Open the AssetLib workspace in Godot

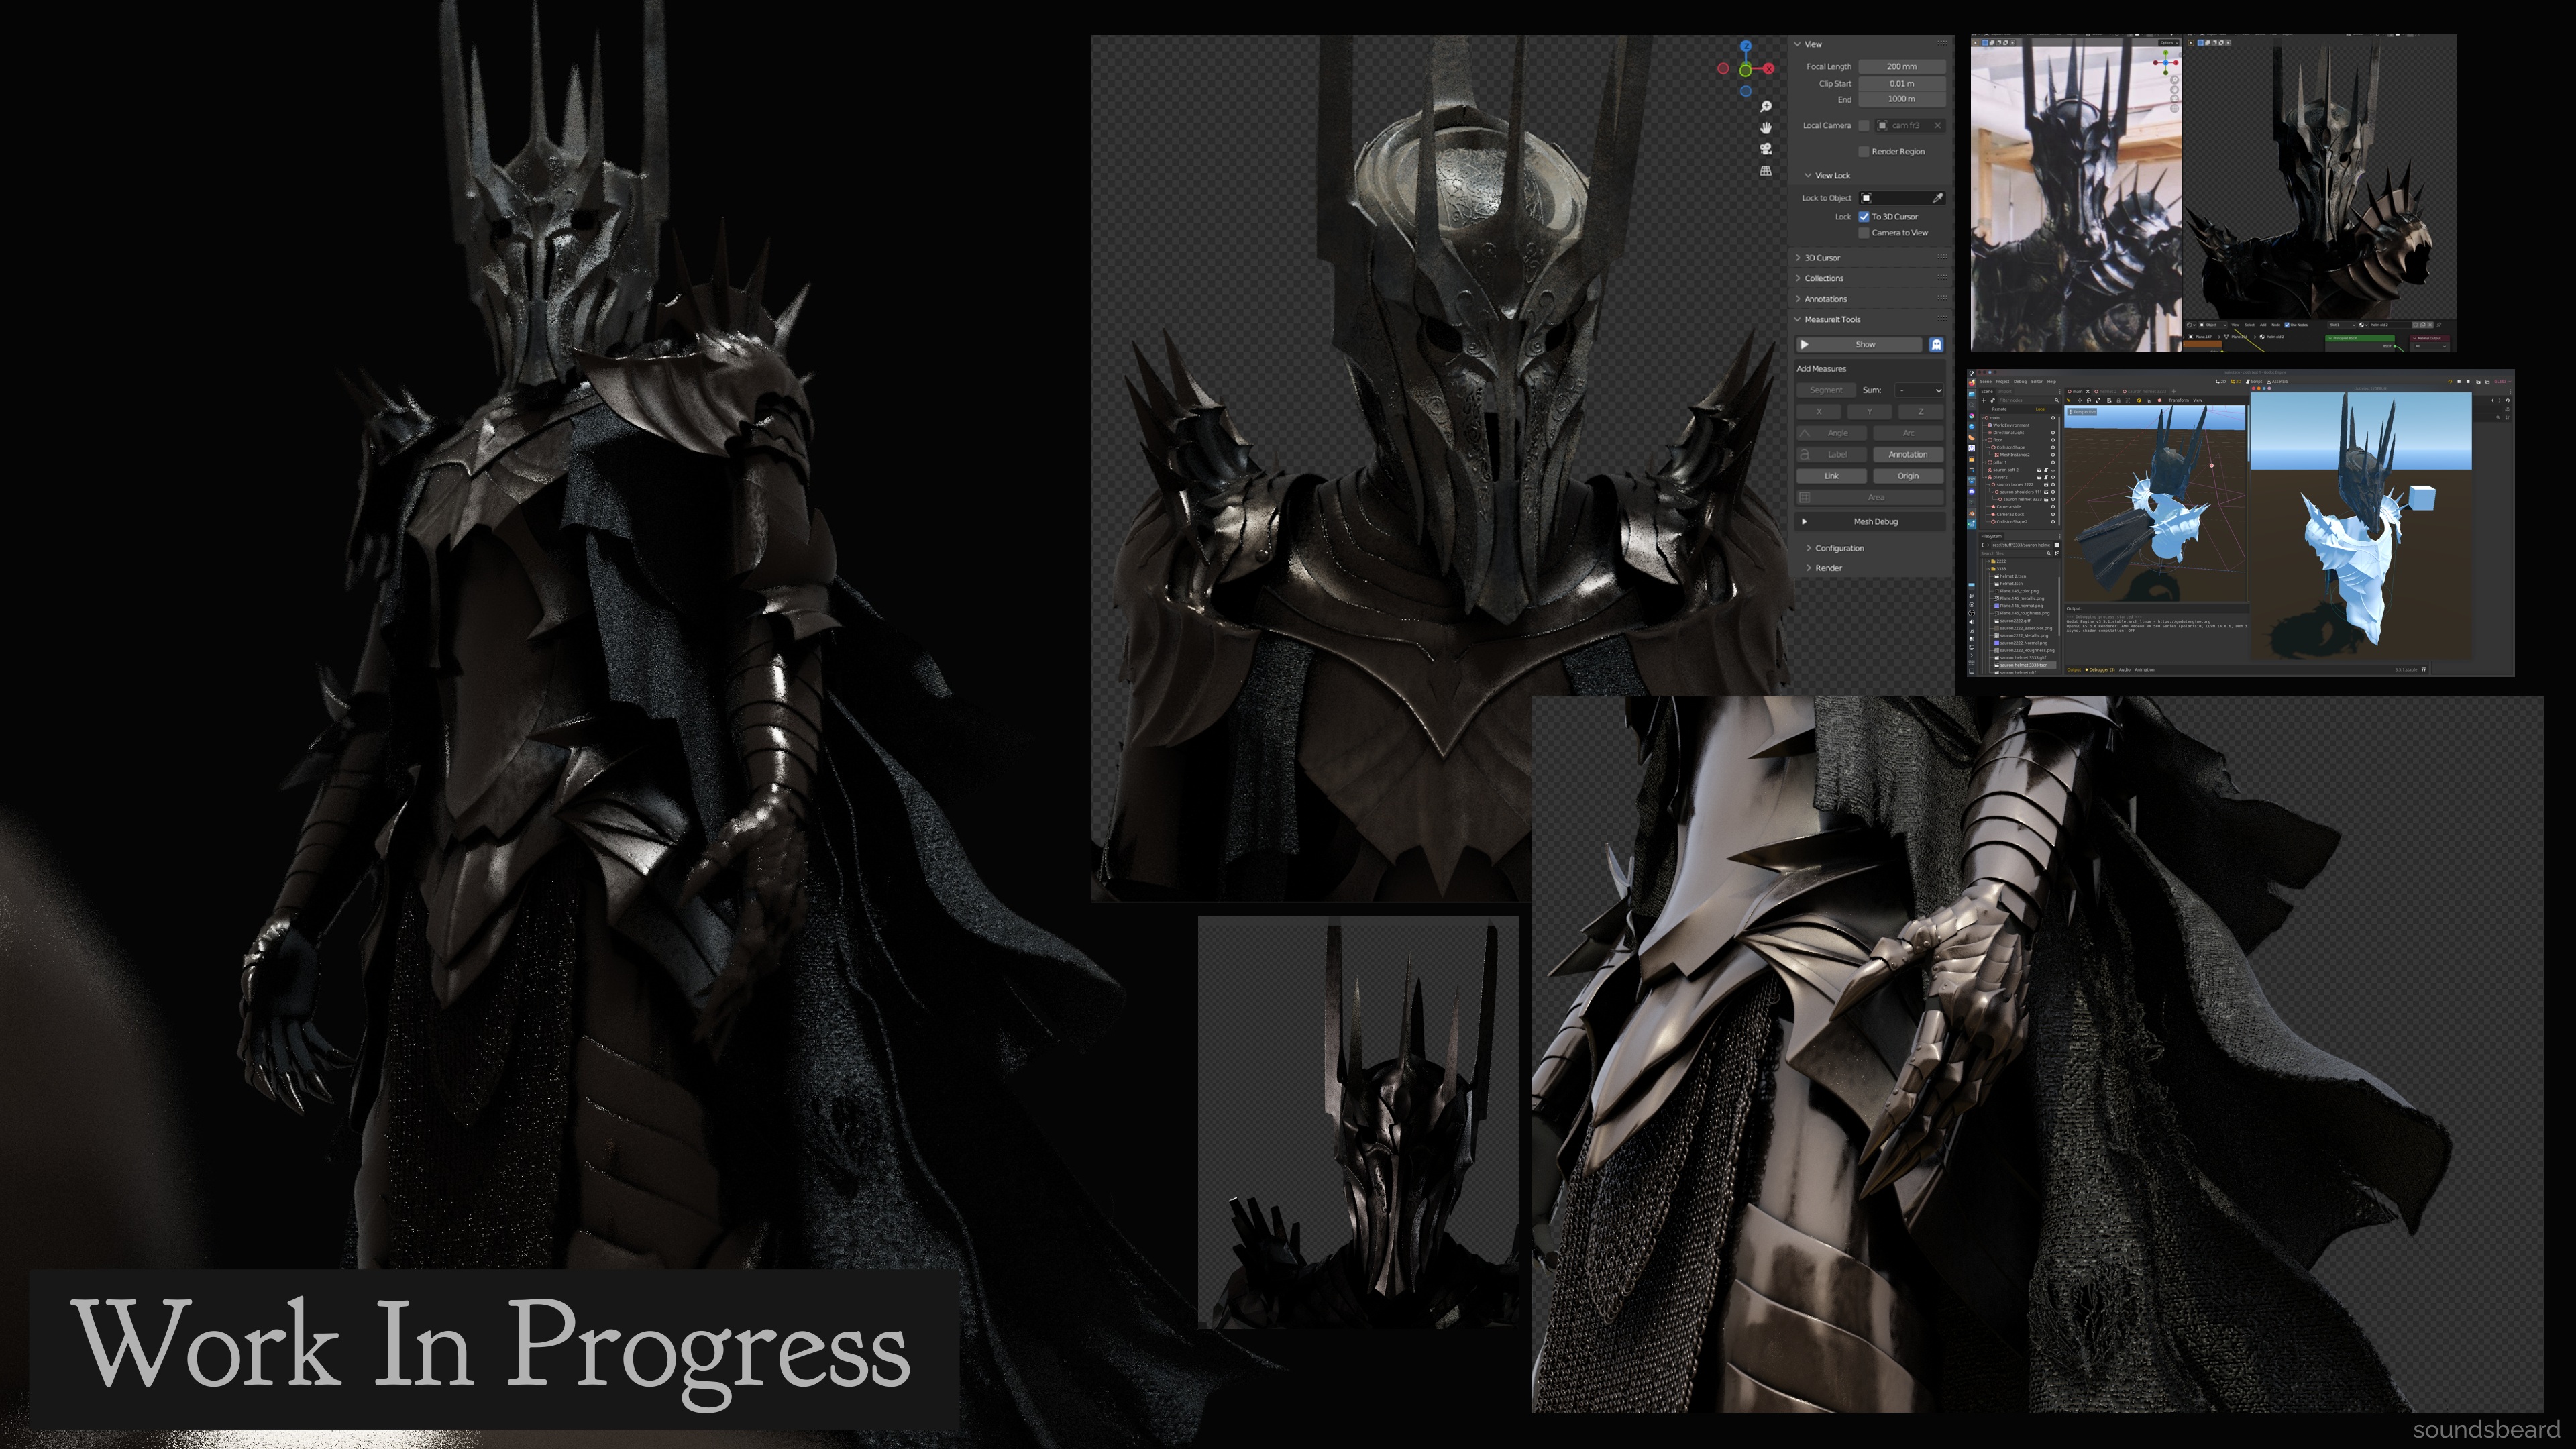[2278, 382]
